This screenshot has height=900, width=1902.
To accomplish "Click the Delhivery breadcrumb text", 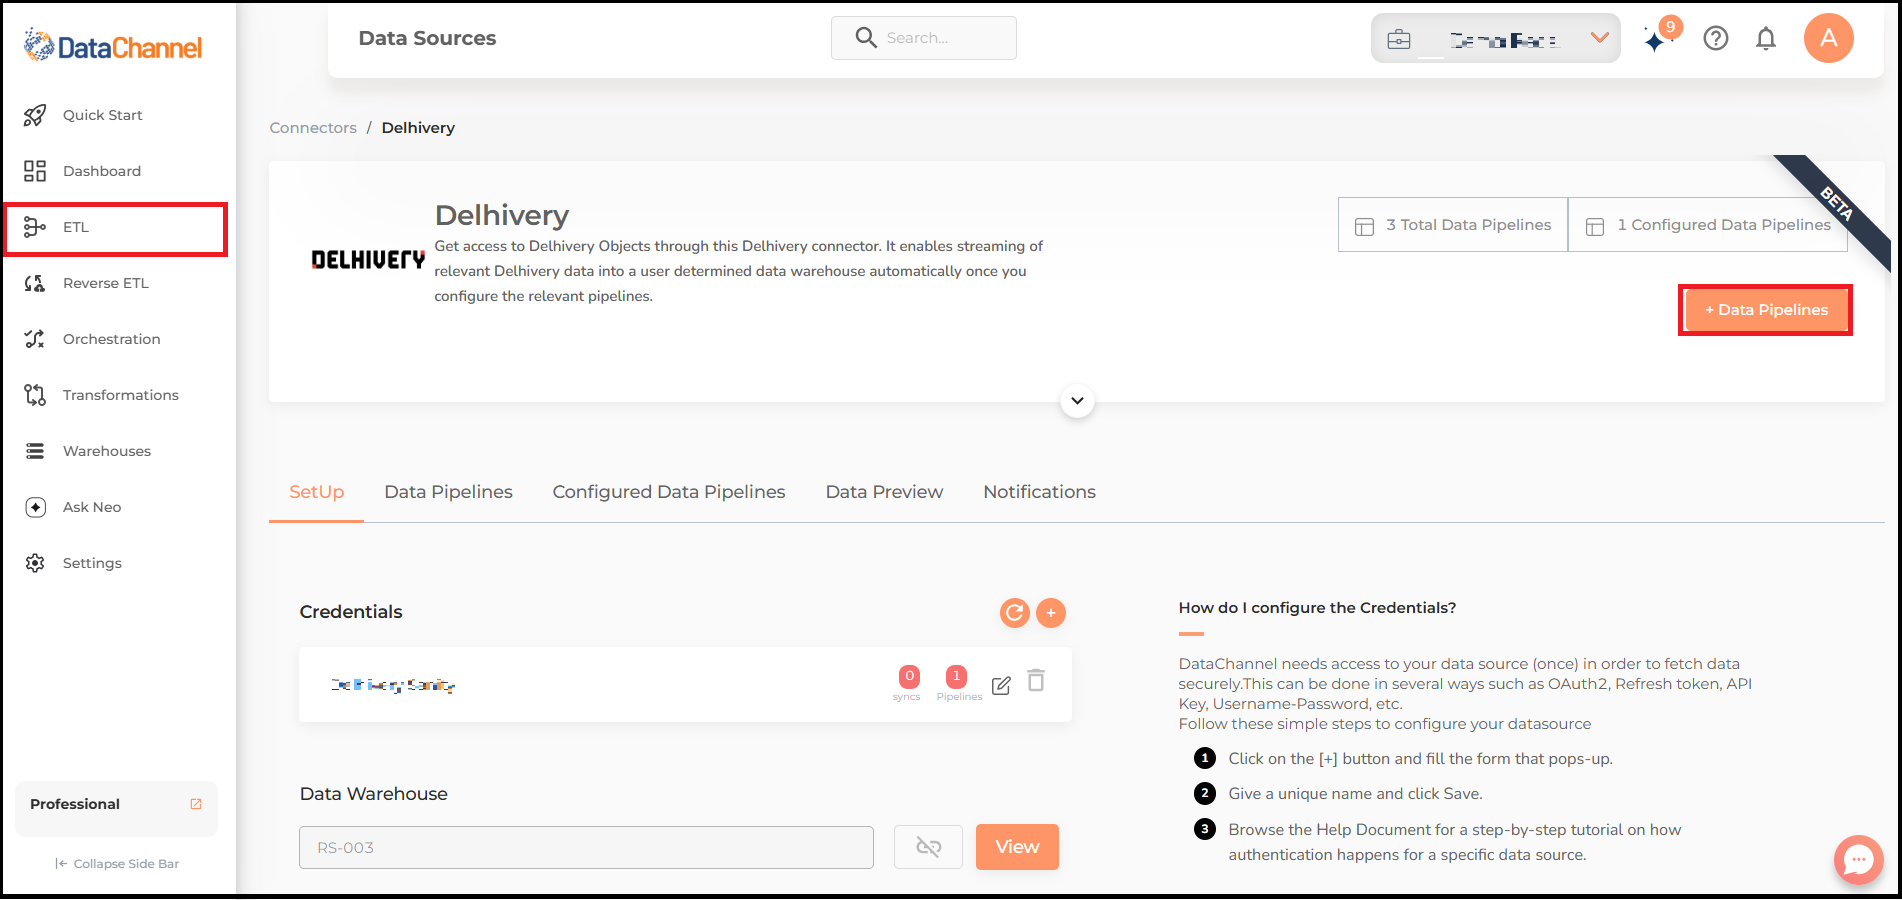I will [418, 128].
